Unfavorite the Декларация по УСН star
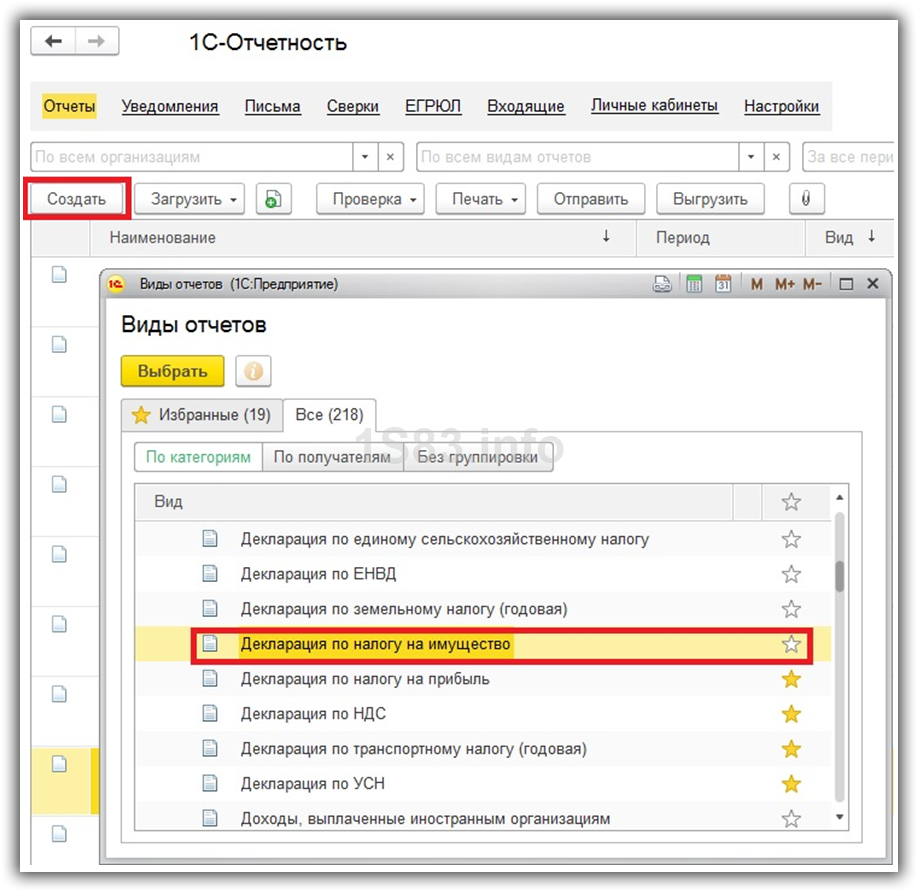This screenshot has width=918, height=892. [x=791, y=784]
